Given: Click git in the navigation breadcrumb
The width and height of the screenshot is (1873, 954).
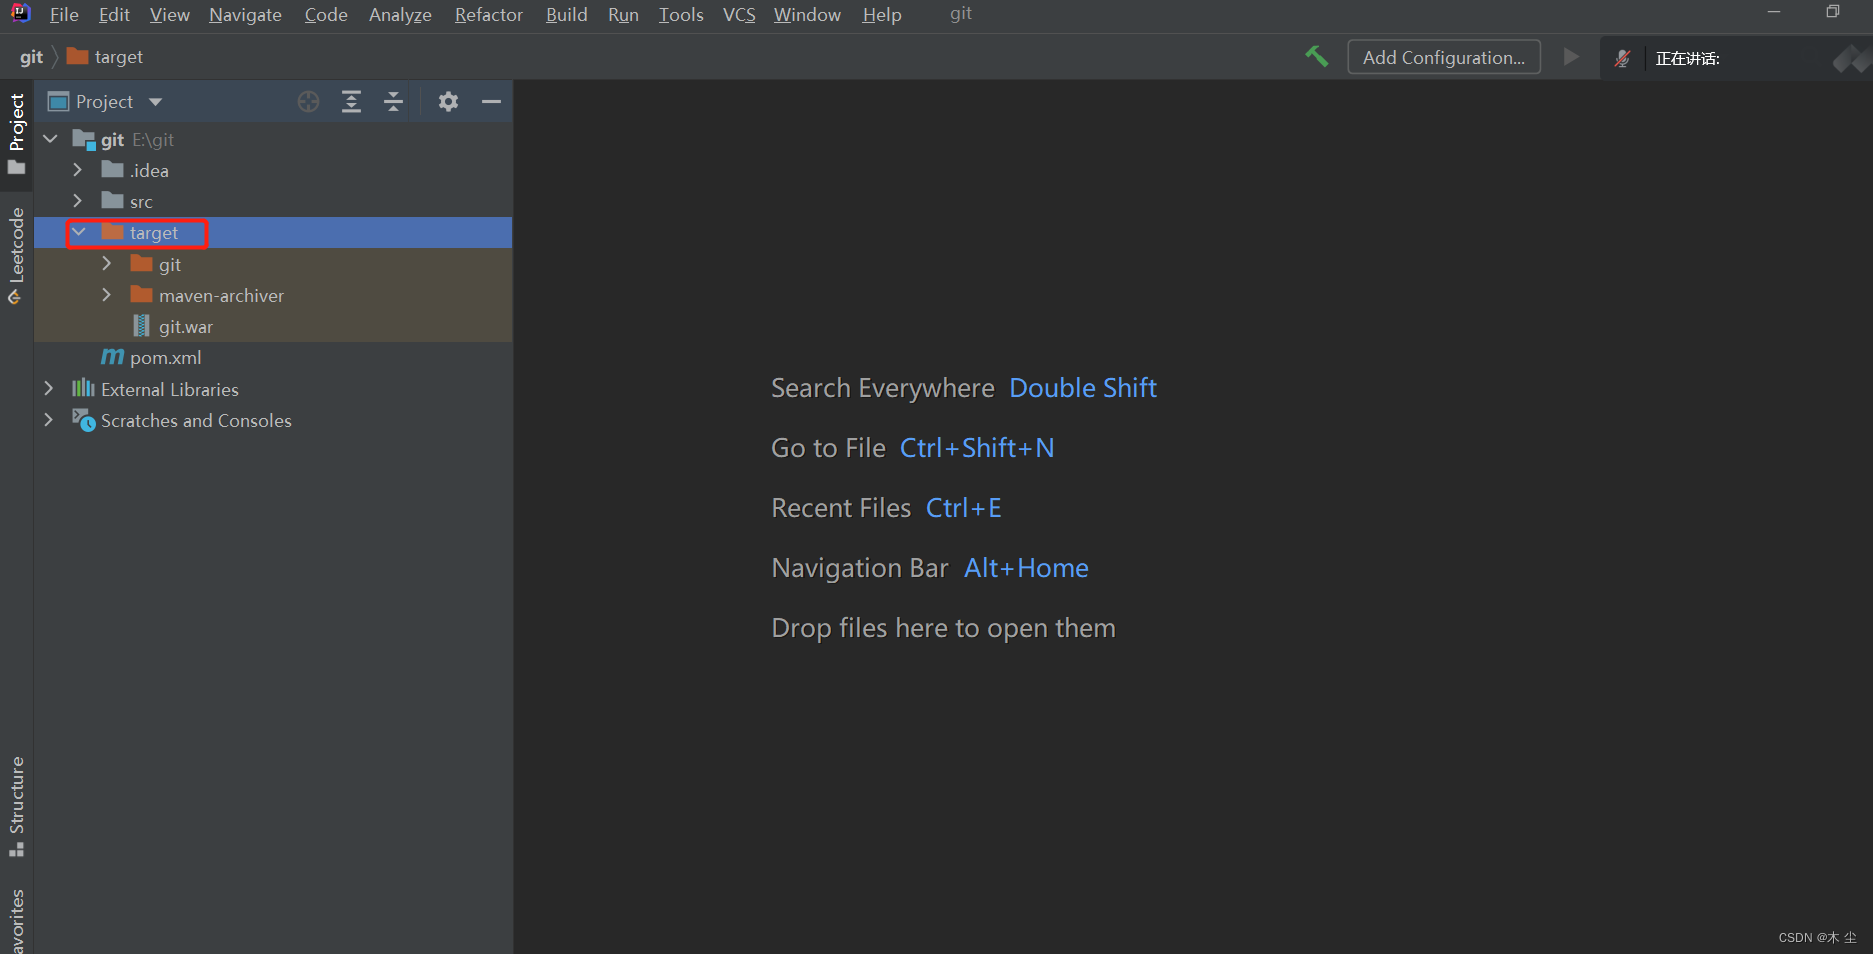Looking at the screenshot, I should pos(31,56).
